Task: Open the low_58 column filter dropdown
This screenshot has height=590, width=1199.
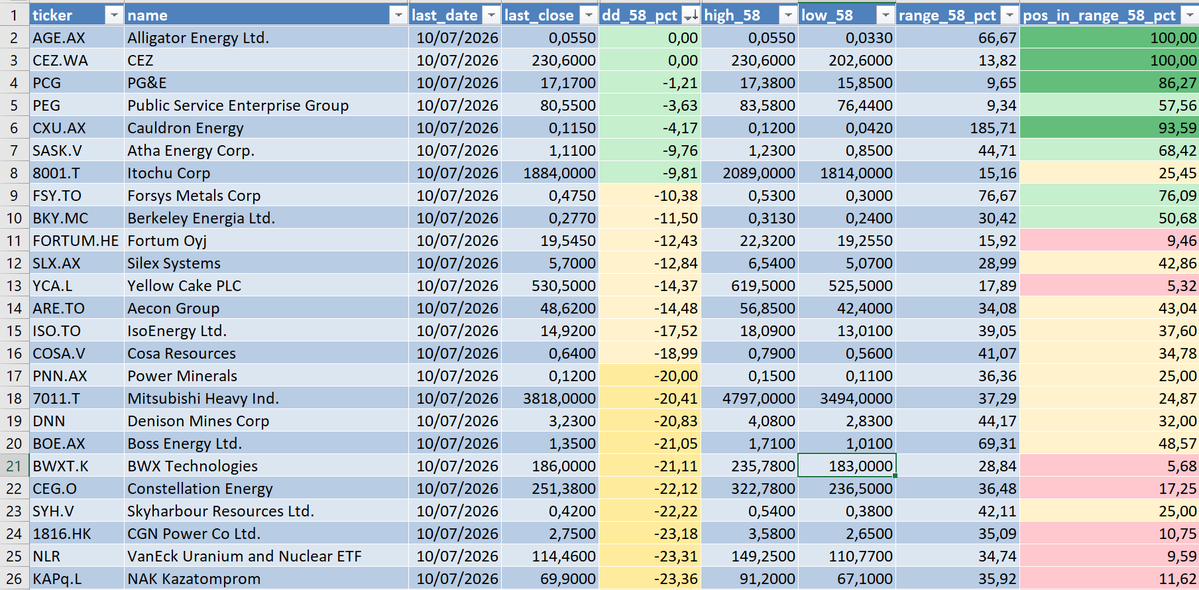Action: [885, 15]
